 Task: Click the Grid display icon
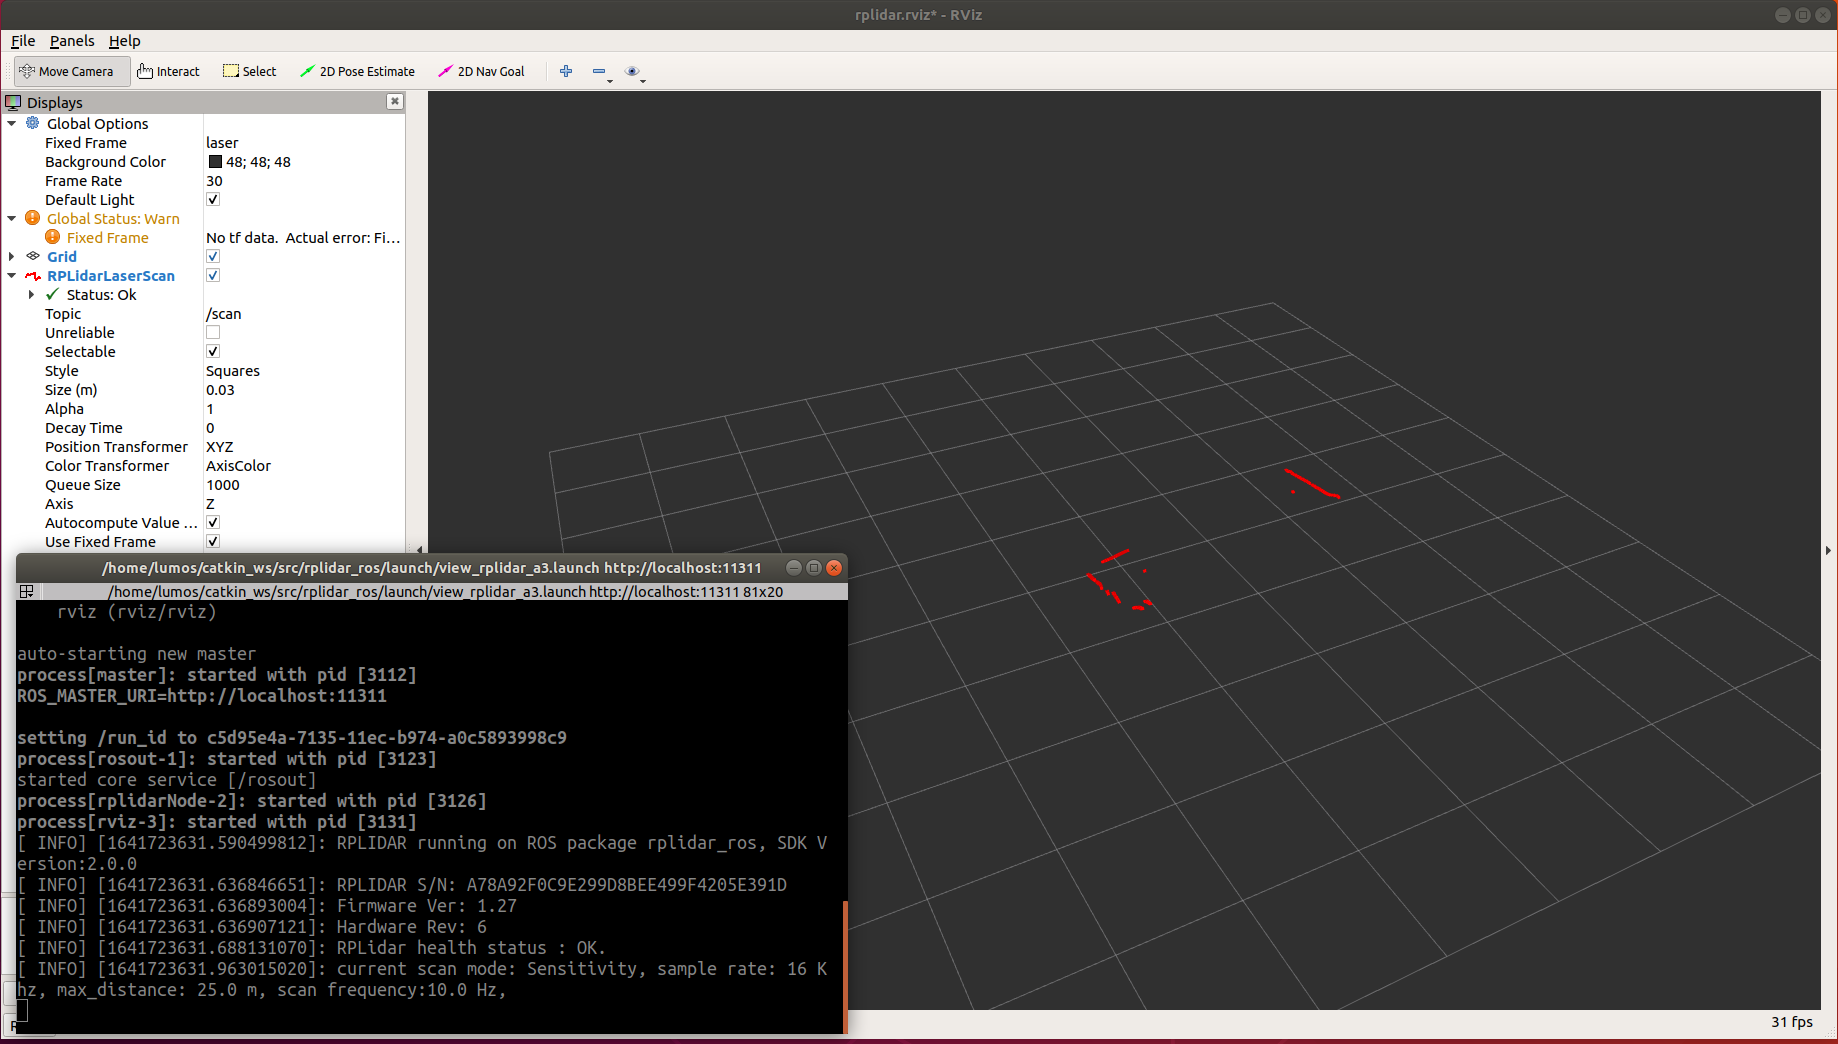pyautogui.click(x=33, y=256)
